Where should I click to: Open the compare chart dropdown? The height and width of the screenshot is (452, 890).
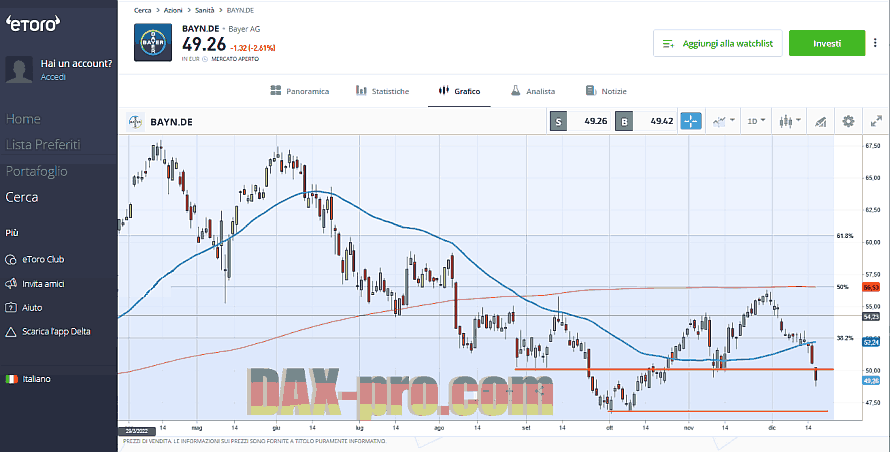tap(724, 121)
